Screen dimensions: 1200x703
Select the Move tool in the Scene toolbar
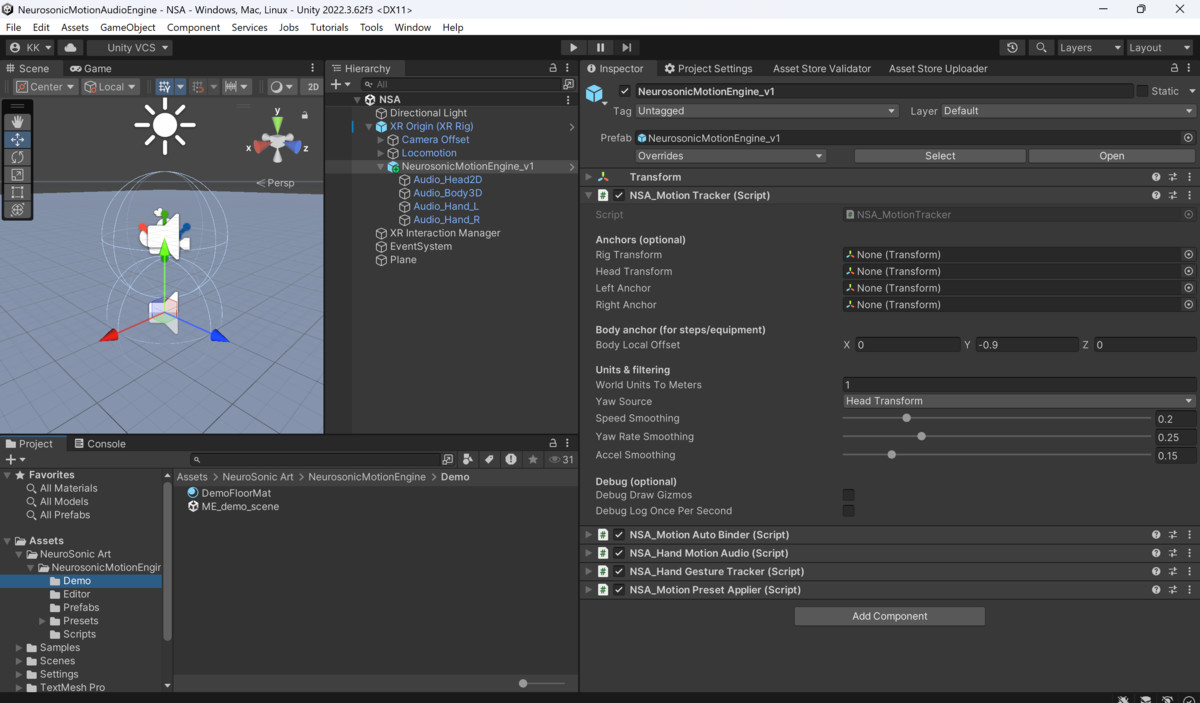(16, 139)
